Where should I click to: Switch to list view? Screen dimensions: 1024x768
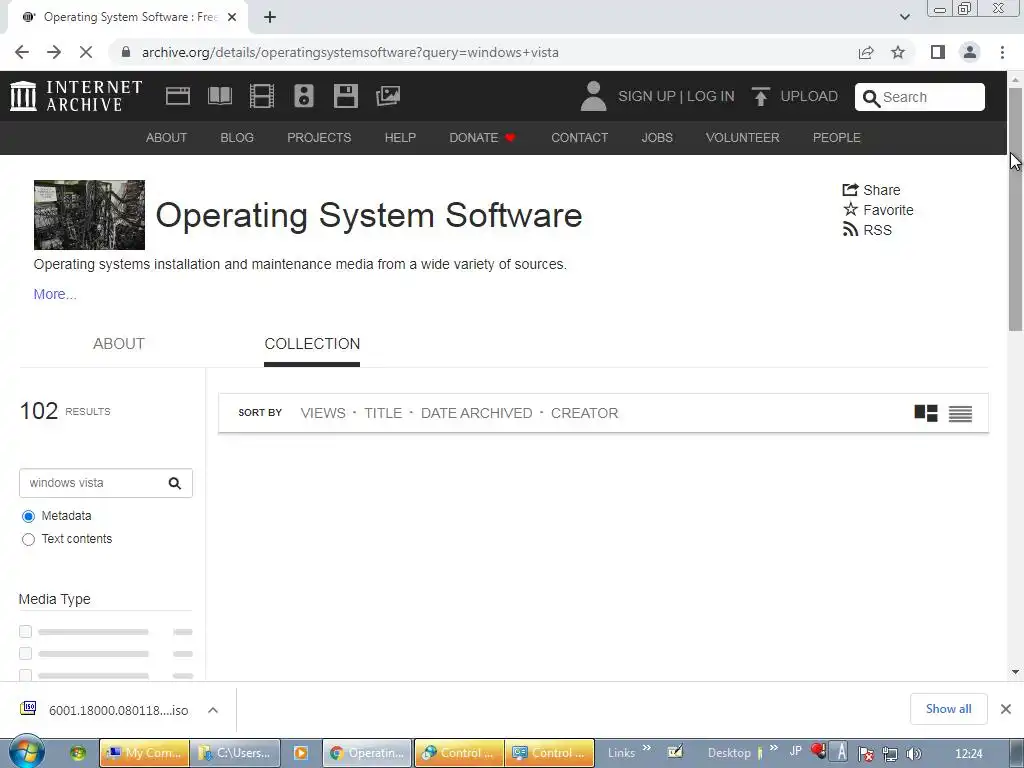tap(960, 413)
